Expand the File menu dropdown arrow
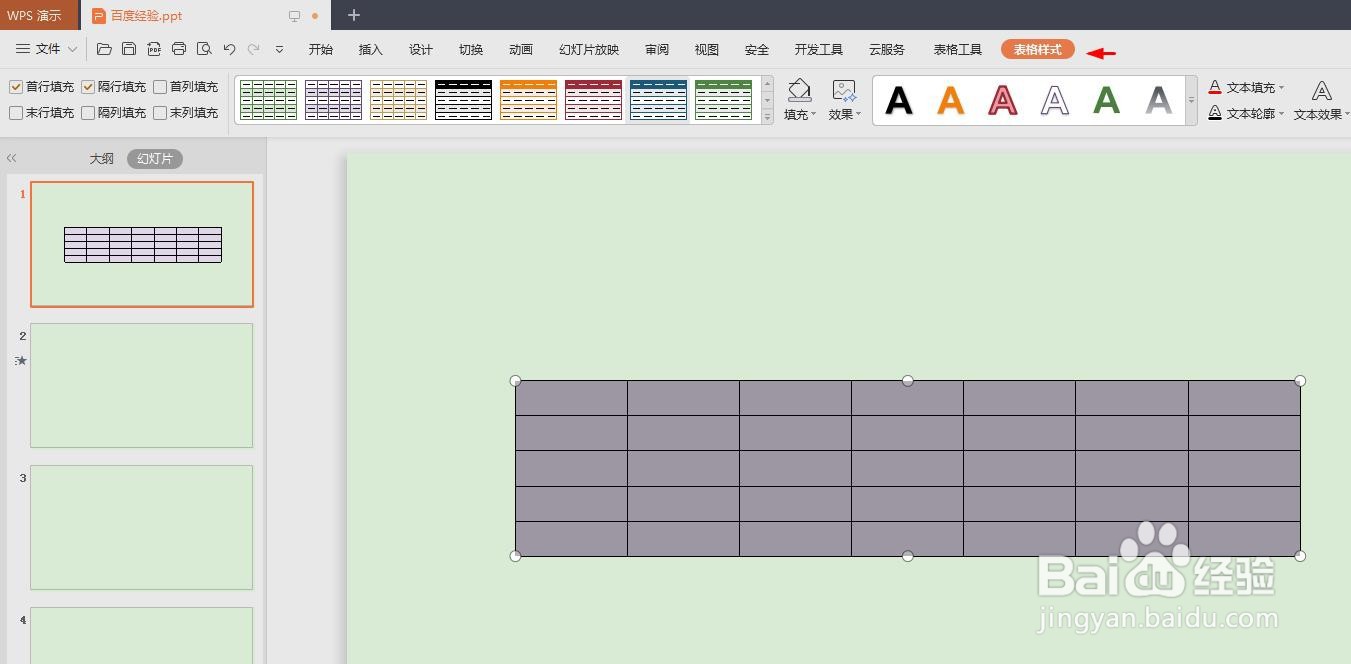The width and height of the screenshot is (1351, 664). (x=72, y=49)
